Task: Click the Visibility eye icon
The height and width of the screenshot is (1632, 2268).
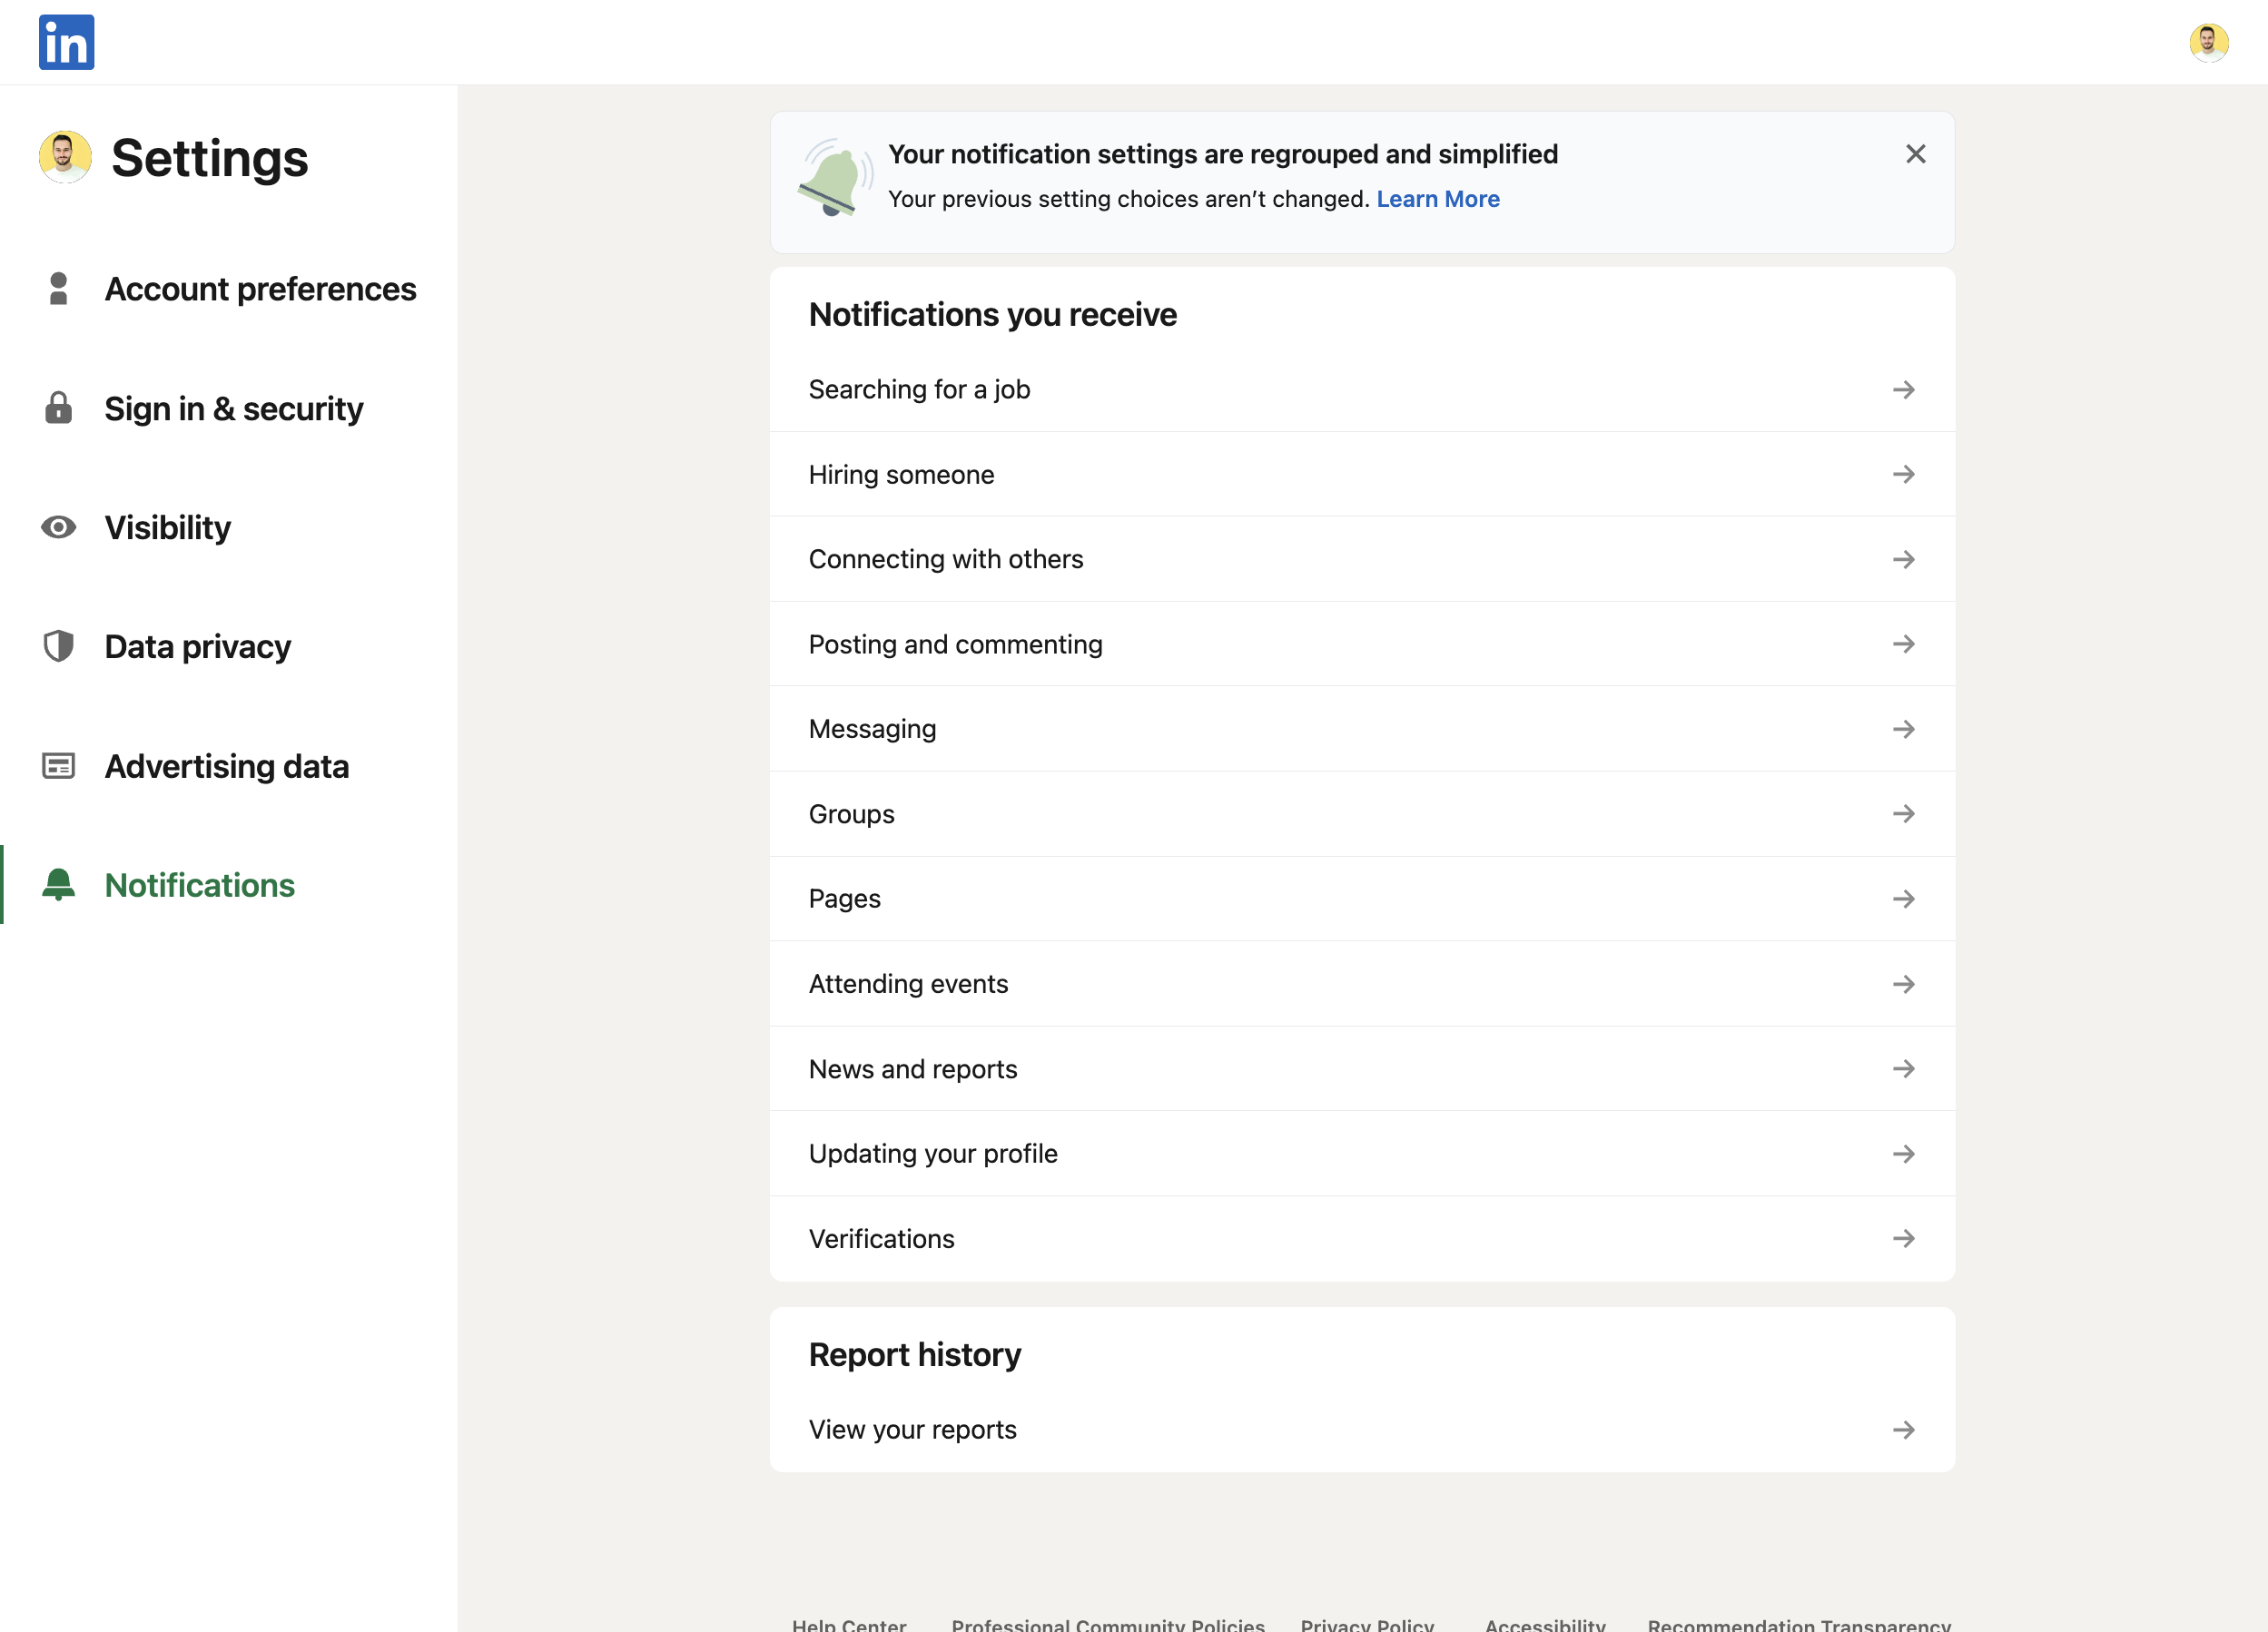Action: click(x=58, y=527)
